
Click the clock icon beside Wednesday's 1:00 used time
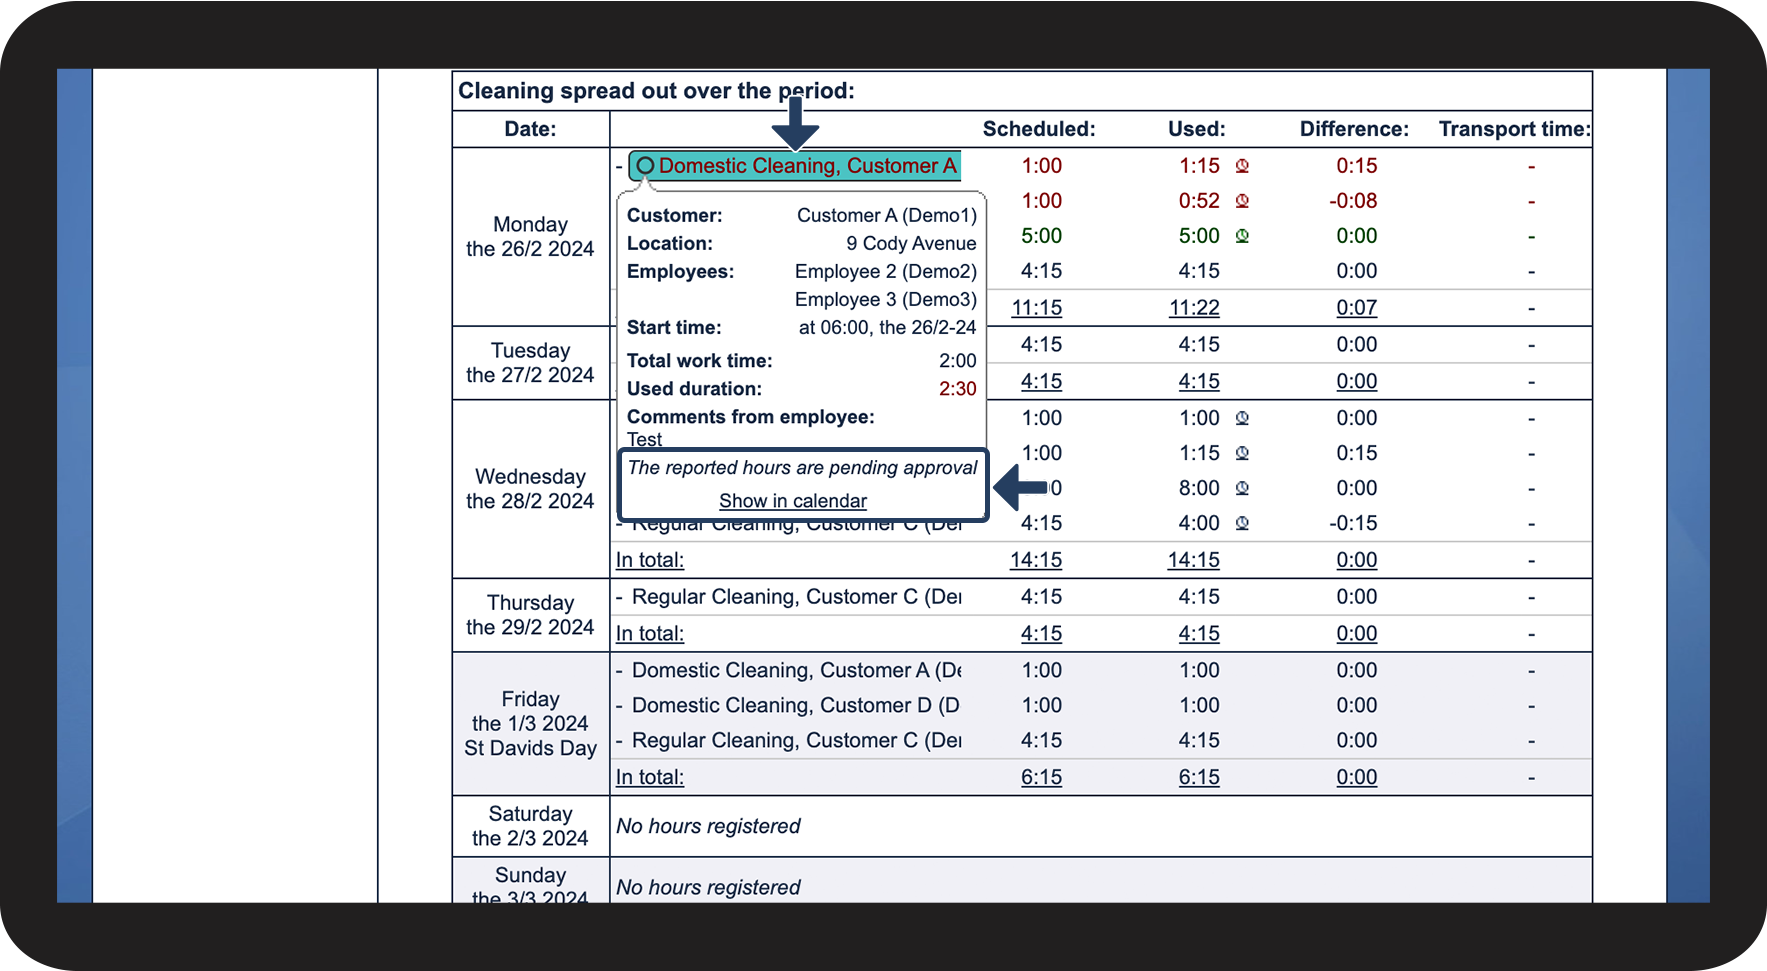pyautogui.click(x=1242, y=418)
